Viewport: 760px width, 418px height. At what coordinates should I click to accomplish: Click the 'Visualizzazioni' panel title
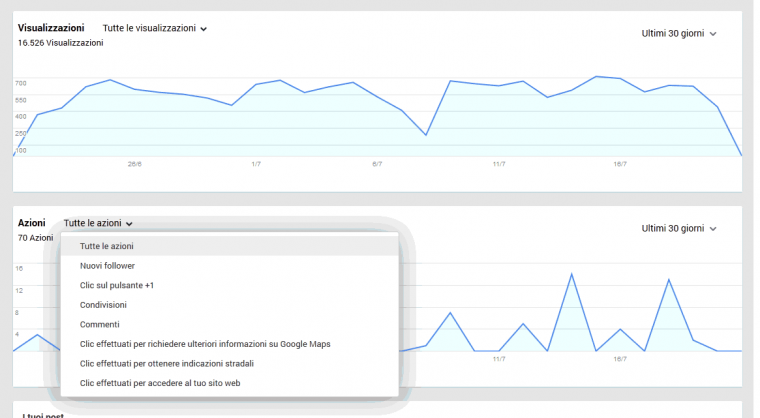[51, 28]
